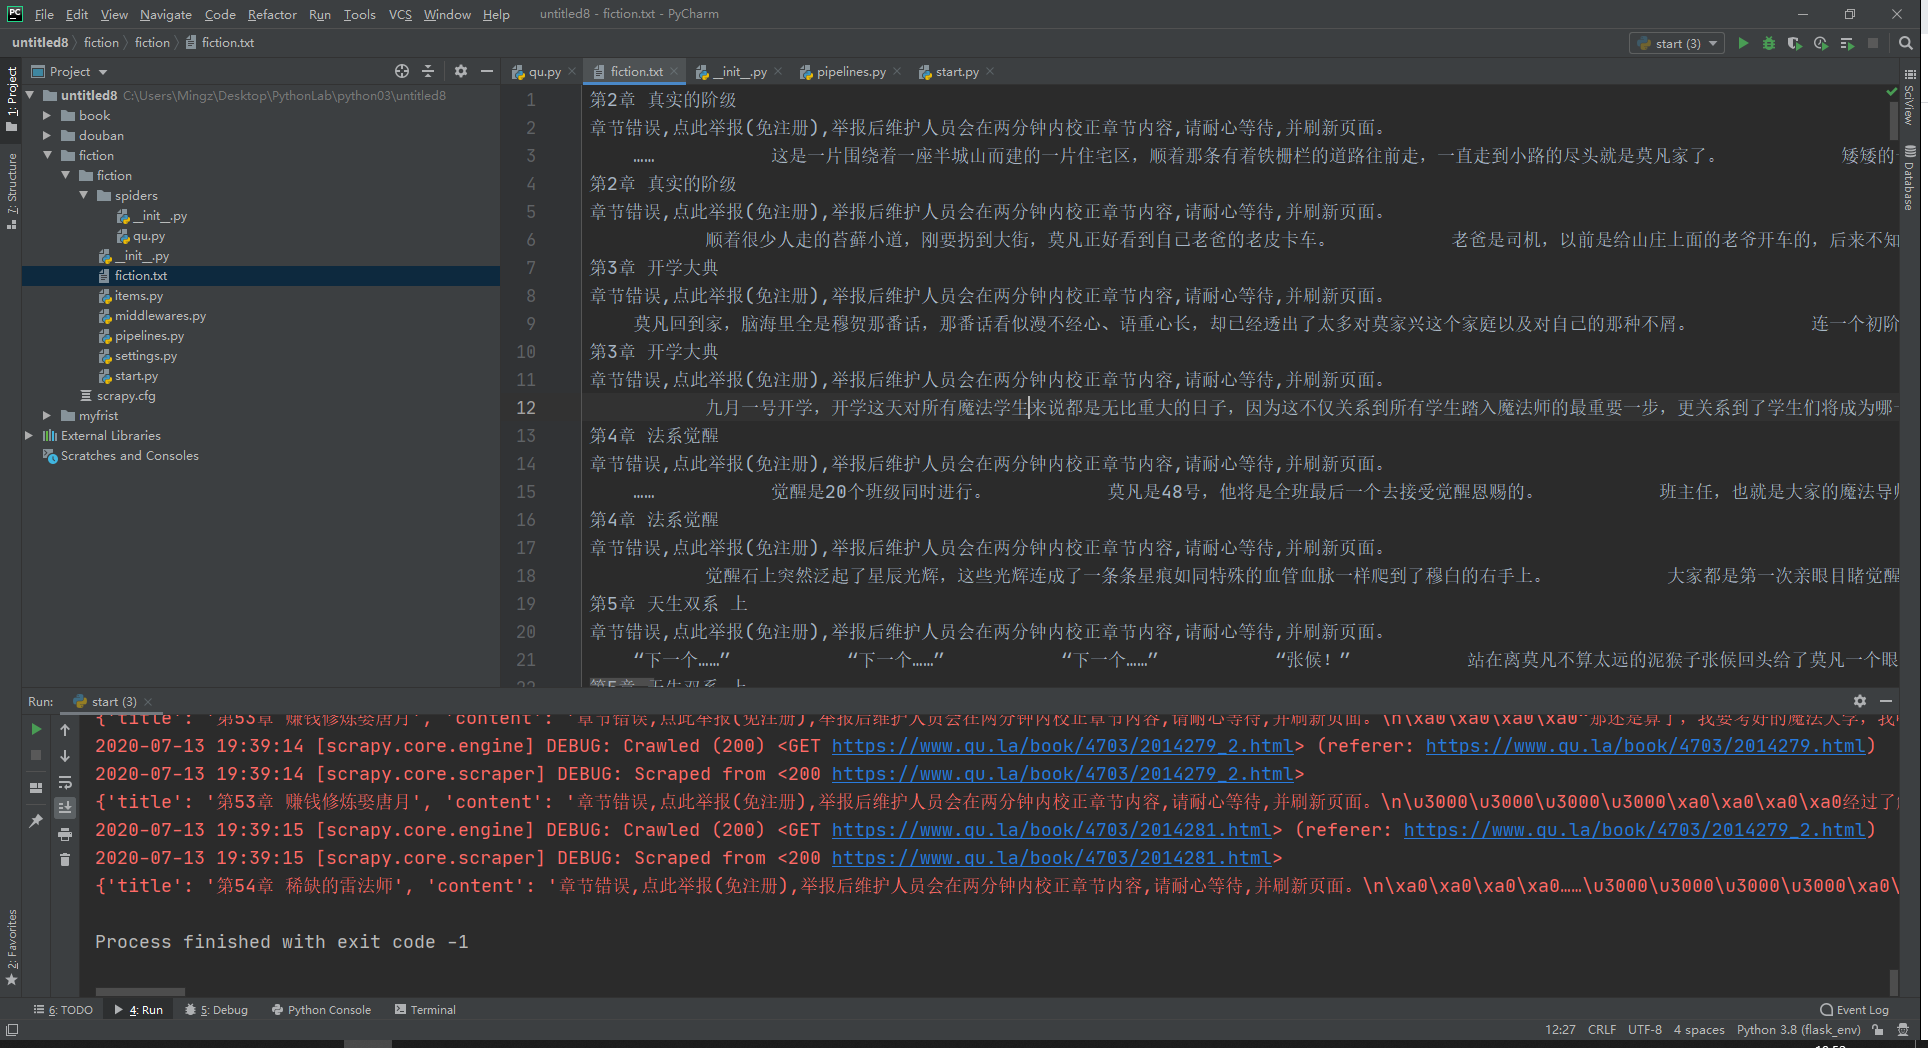Collapse all in the Project panel
Screen dimensions: 1928x1048
428,71
